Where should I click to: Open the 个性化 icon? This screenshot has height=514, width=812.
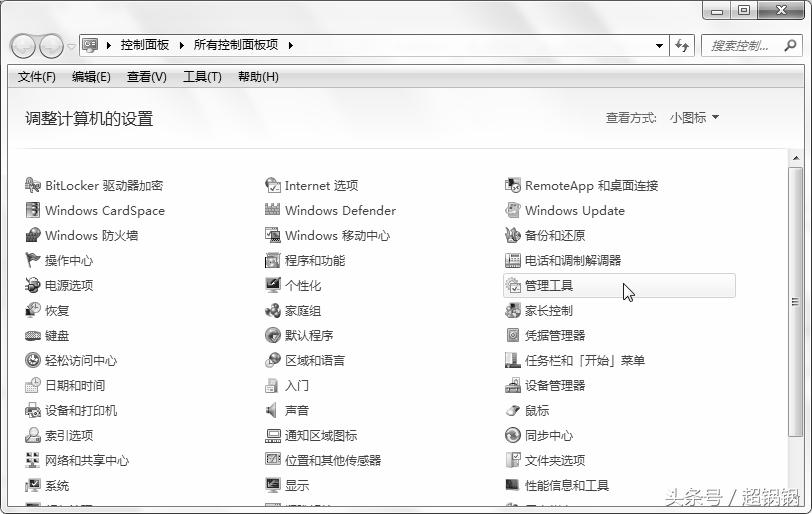(272, 285)
